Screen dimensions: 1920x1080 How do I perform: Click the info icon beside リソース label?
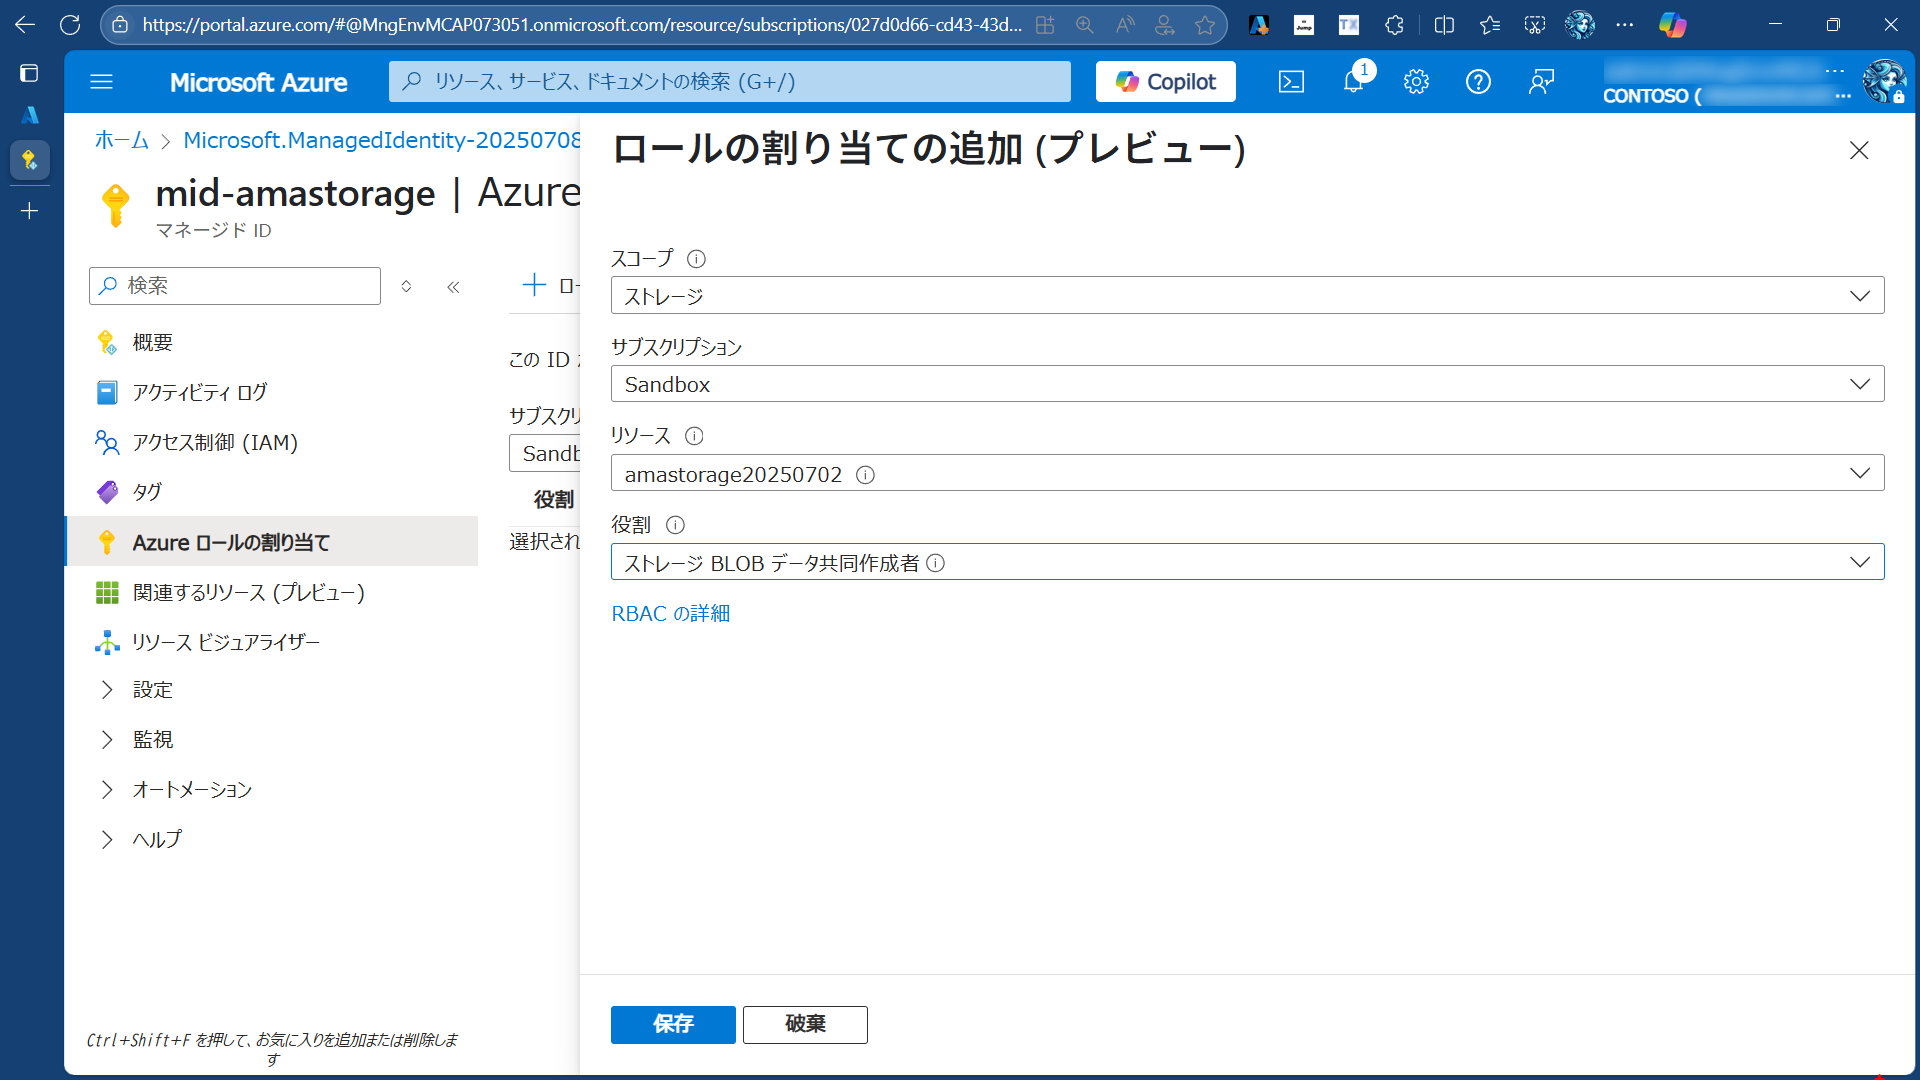(694, 436)
